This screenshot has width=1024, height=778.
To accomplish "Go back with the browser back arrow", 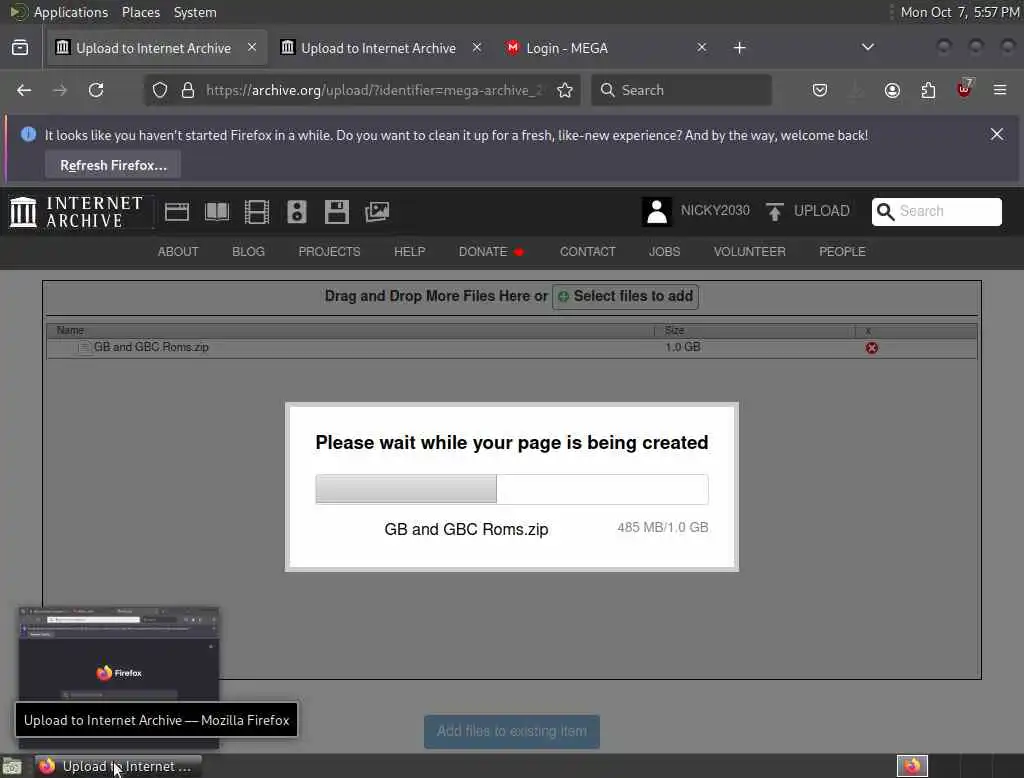I will 24,90.
